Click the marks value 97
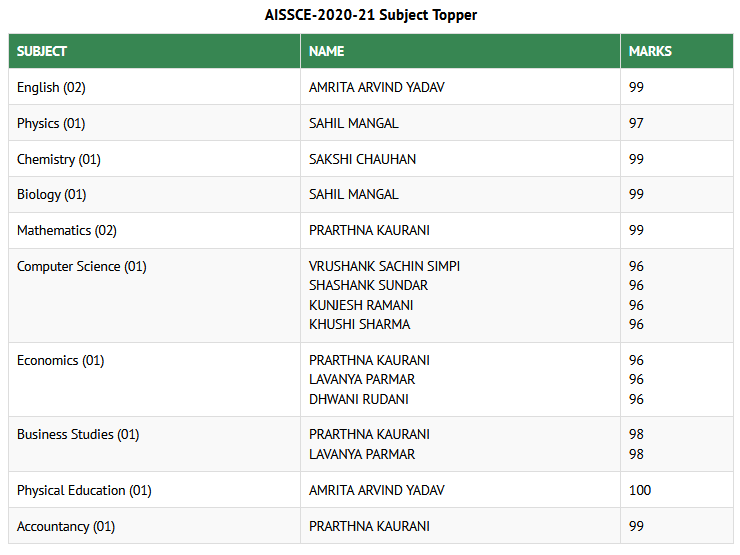Viewport: 740px width, 555px height. (636, 123)
